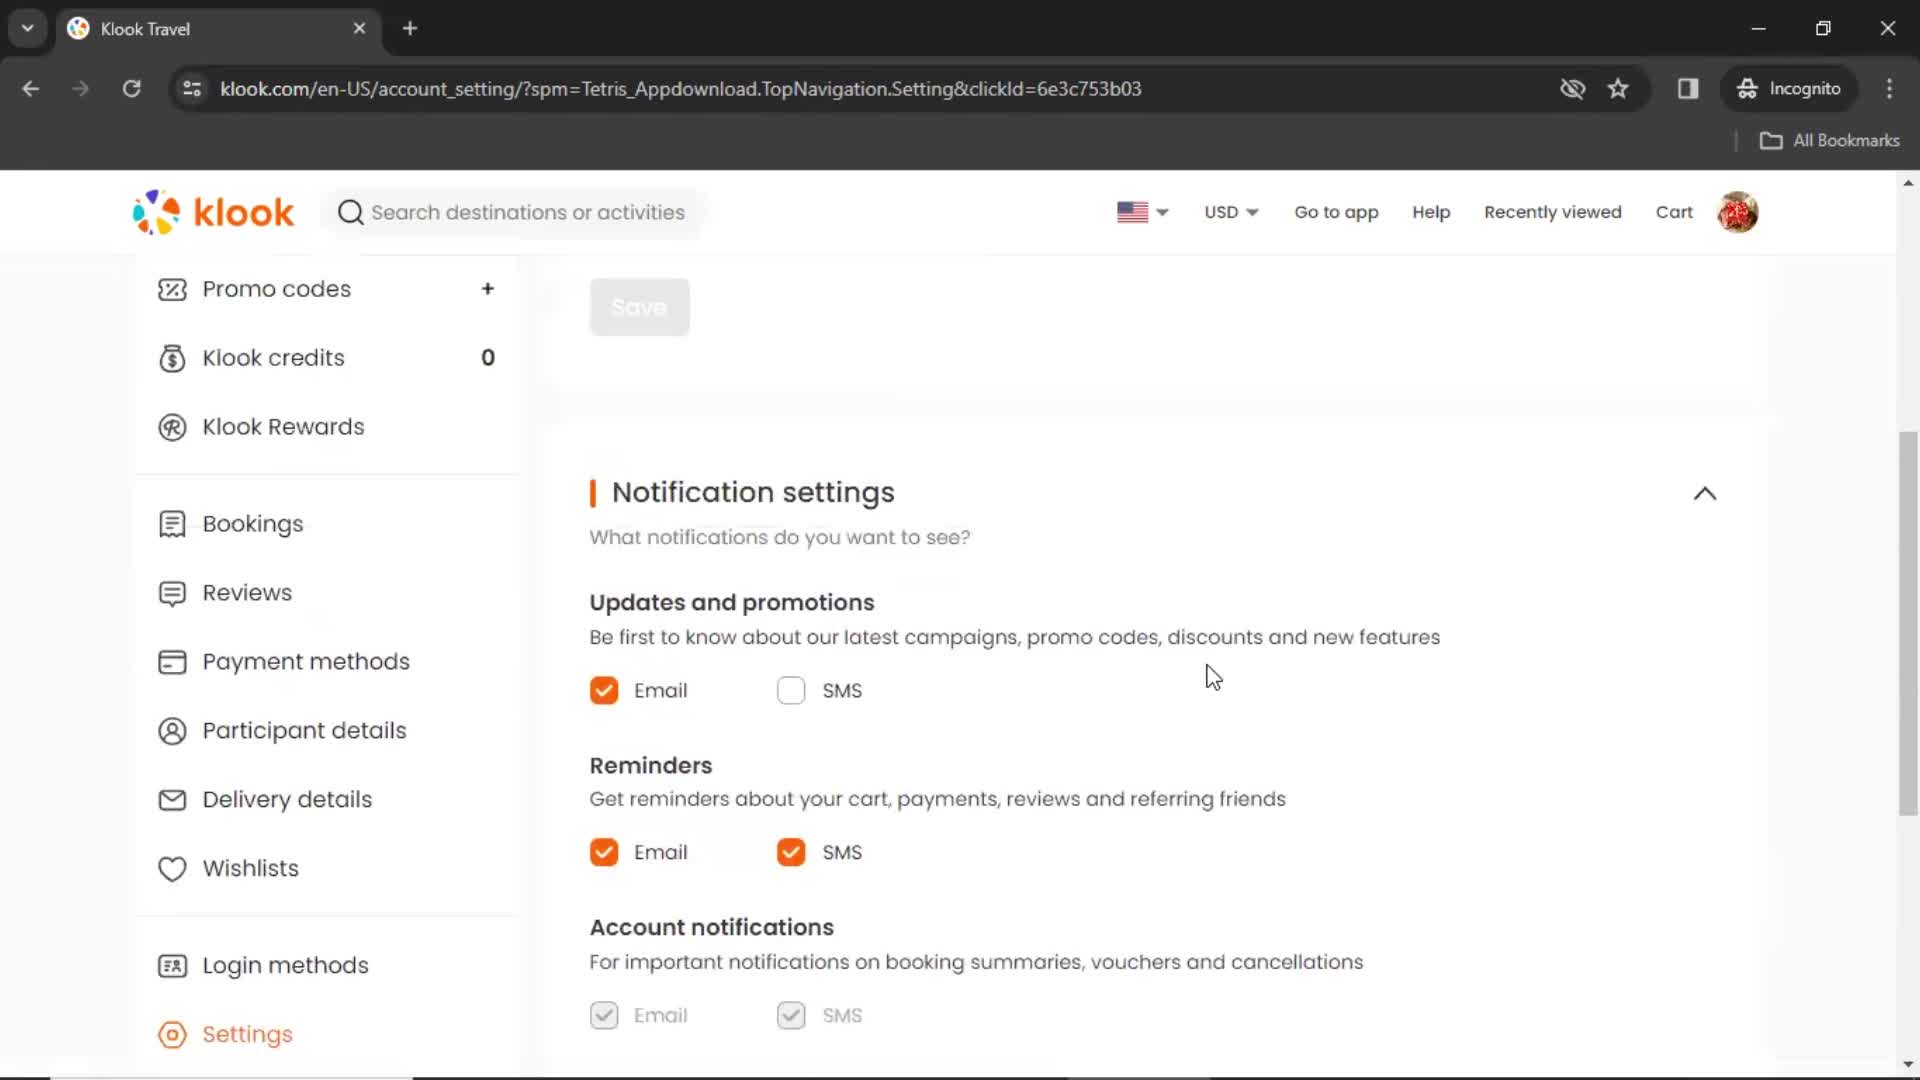Open the user profile avatar
Image resolution: width=1920 pixels, height=1080 pixels.
(1738, 212)
